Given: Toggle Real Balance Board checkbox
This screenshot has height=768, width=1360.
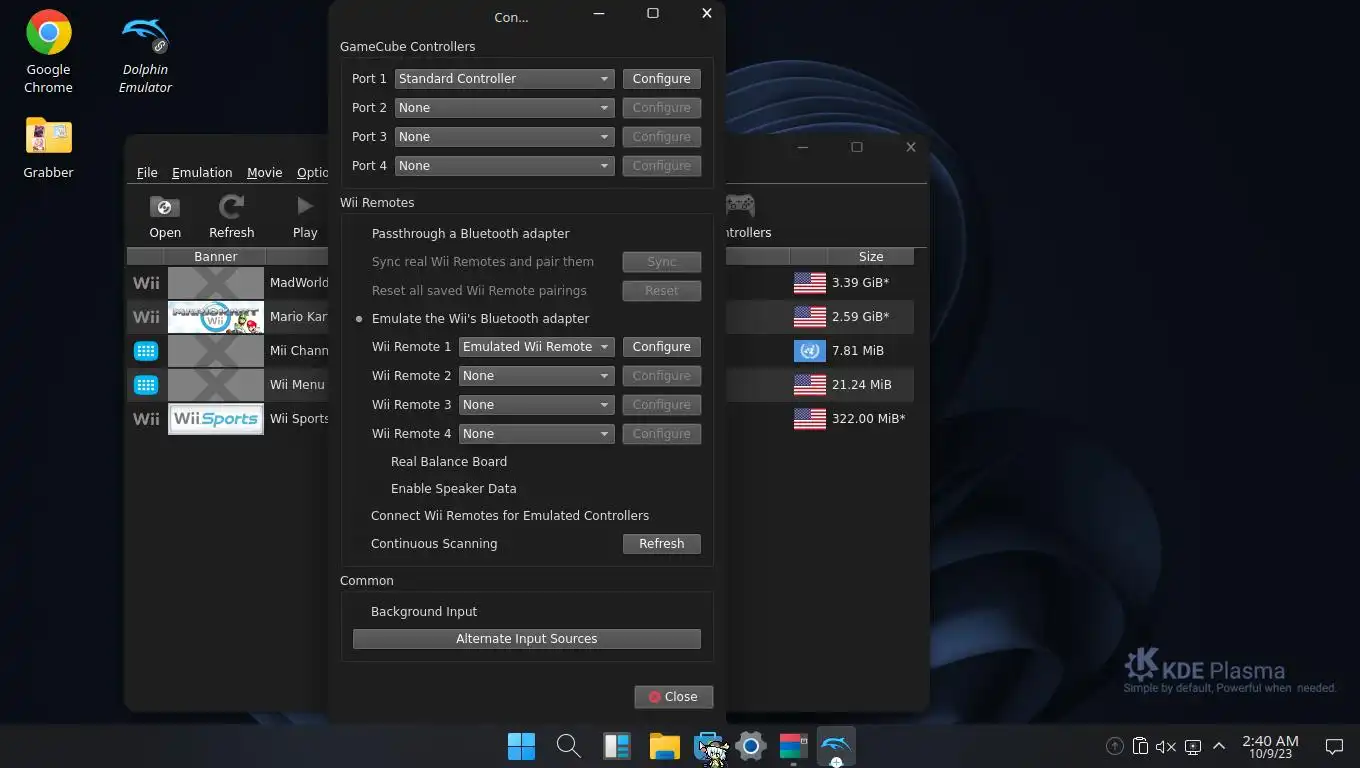Looking at the screenshot, I should click(x=440, y=461).
